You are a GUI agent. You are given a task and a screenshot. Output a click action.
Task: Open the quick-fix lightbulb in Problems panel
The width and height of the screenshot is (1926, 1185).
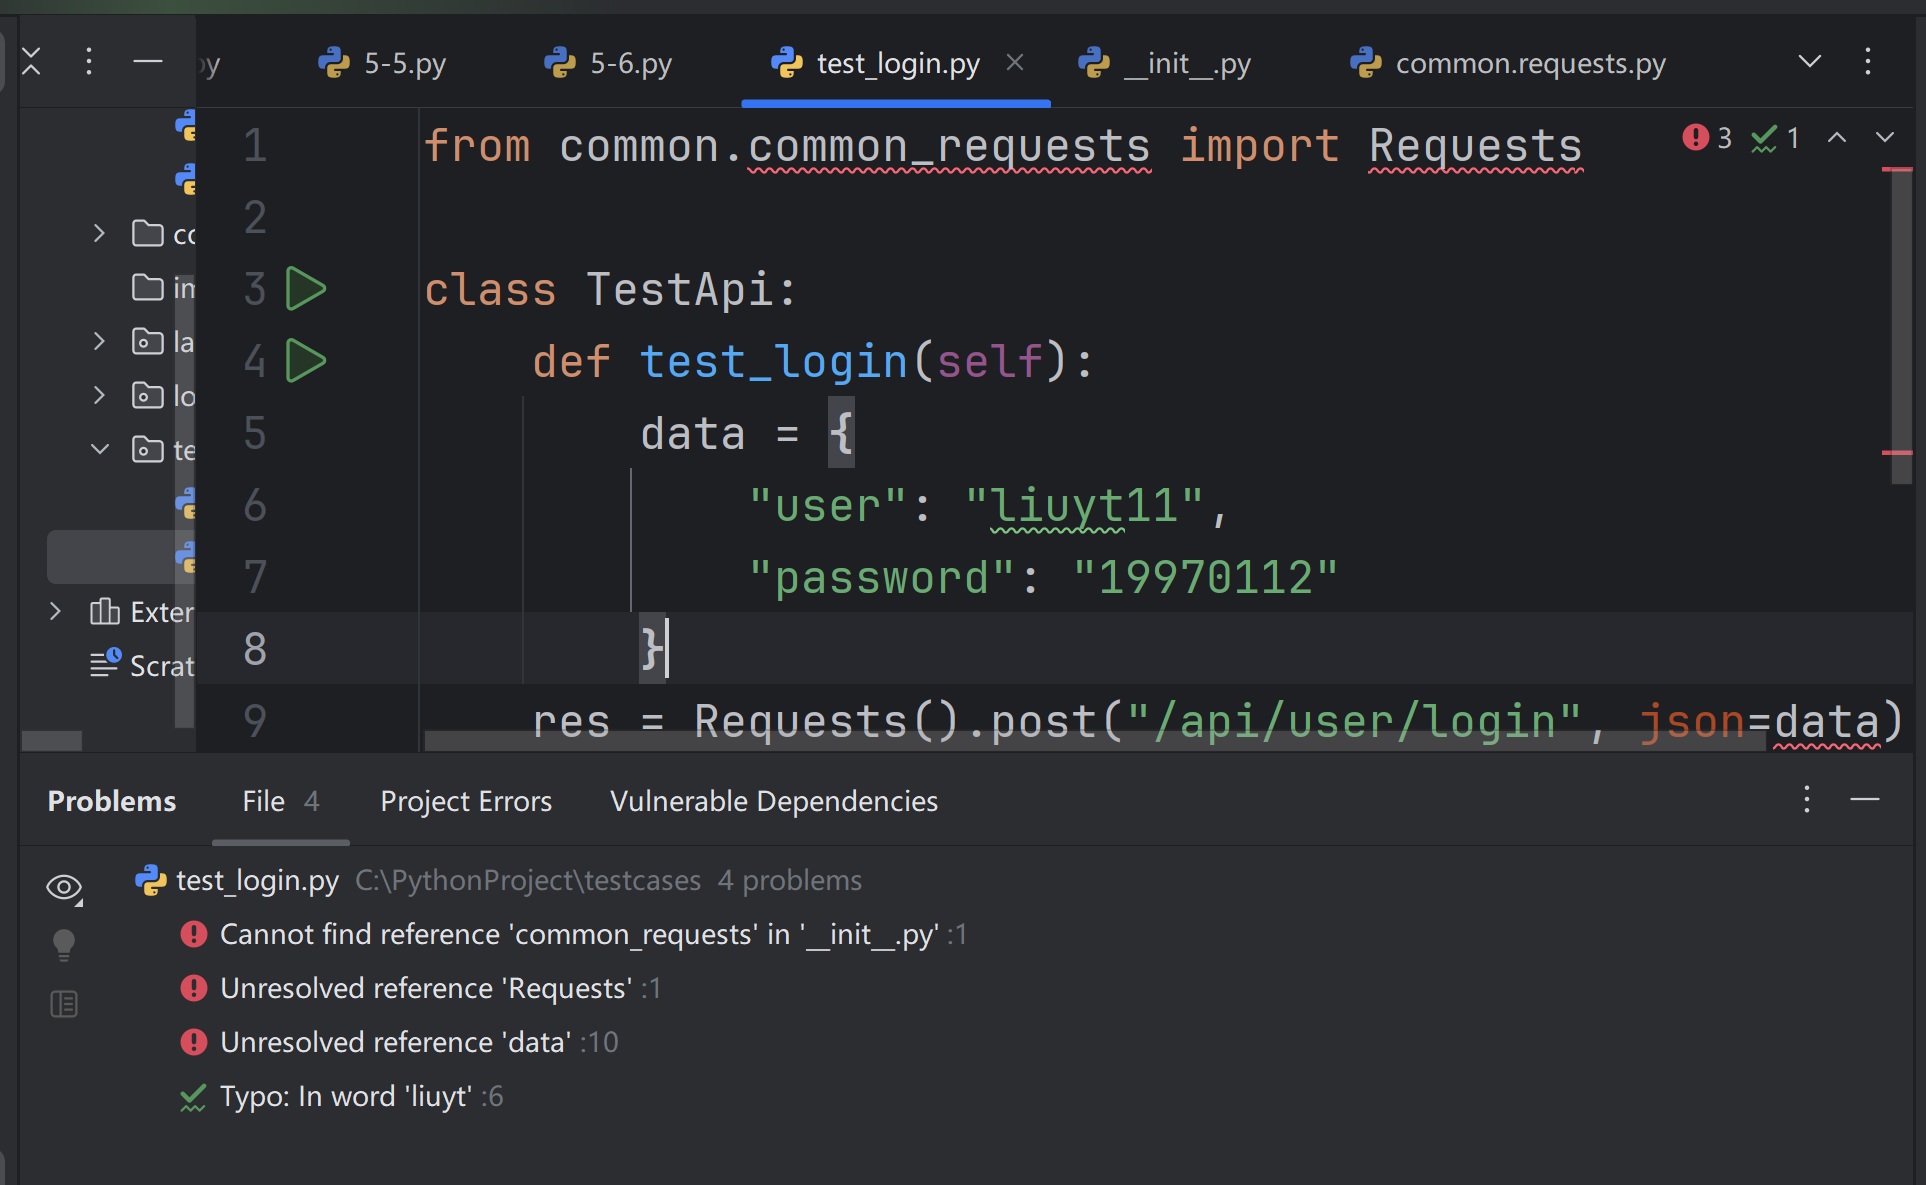tap(64, 944)
